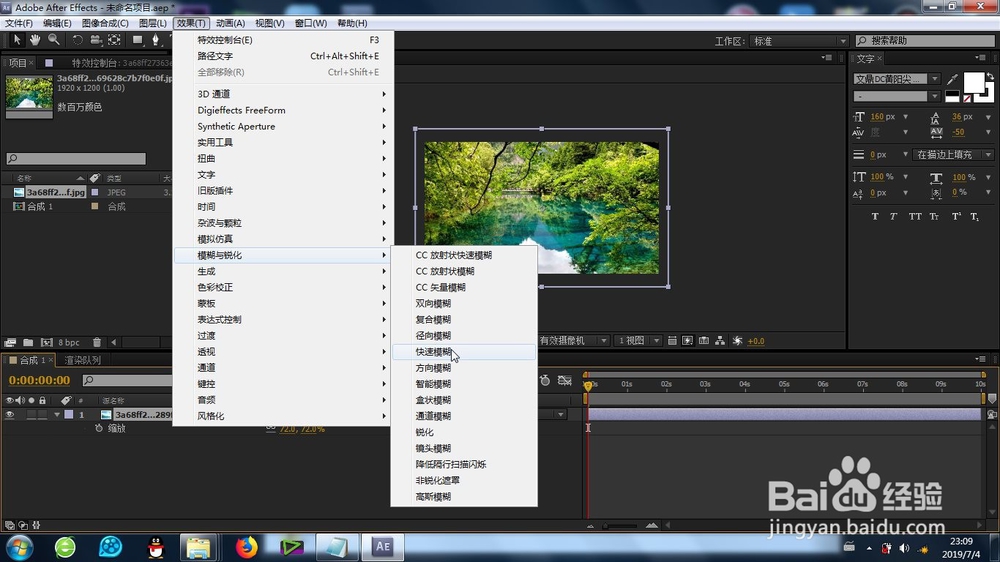Click the 8 bpc color depth button
This screenshot has width=1000, height=562.
69,343
